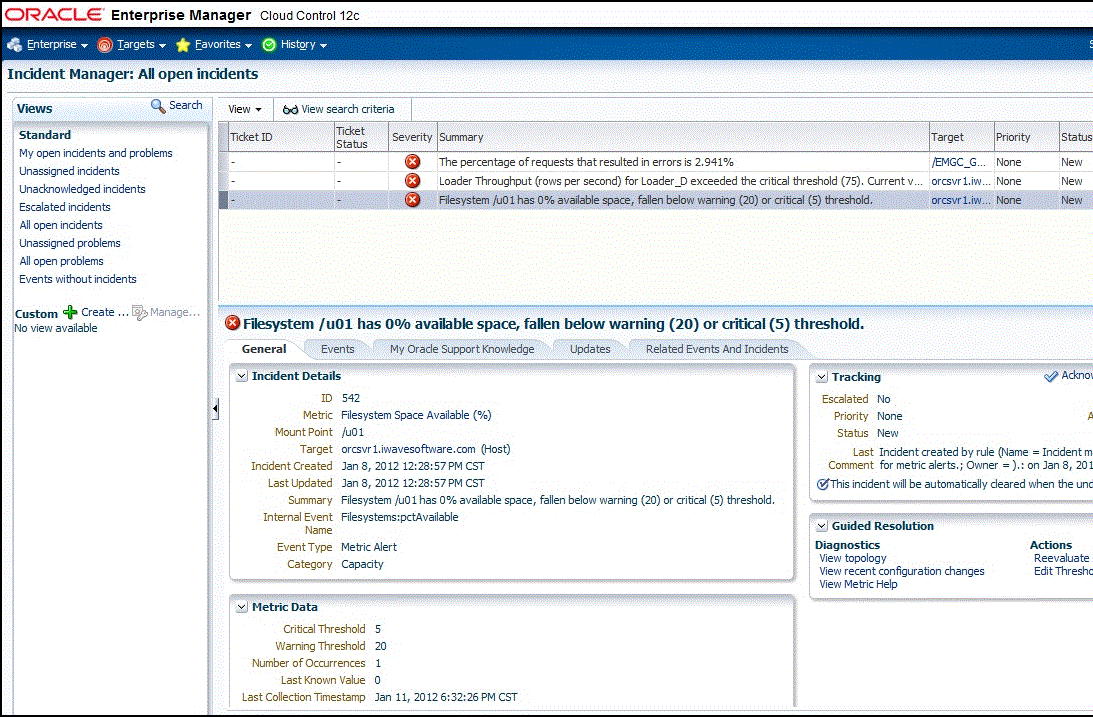Click incident ID value 542

(x=351, y=399)
